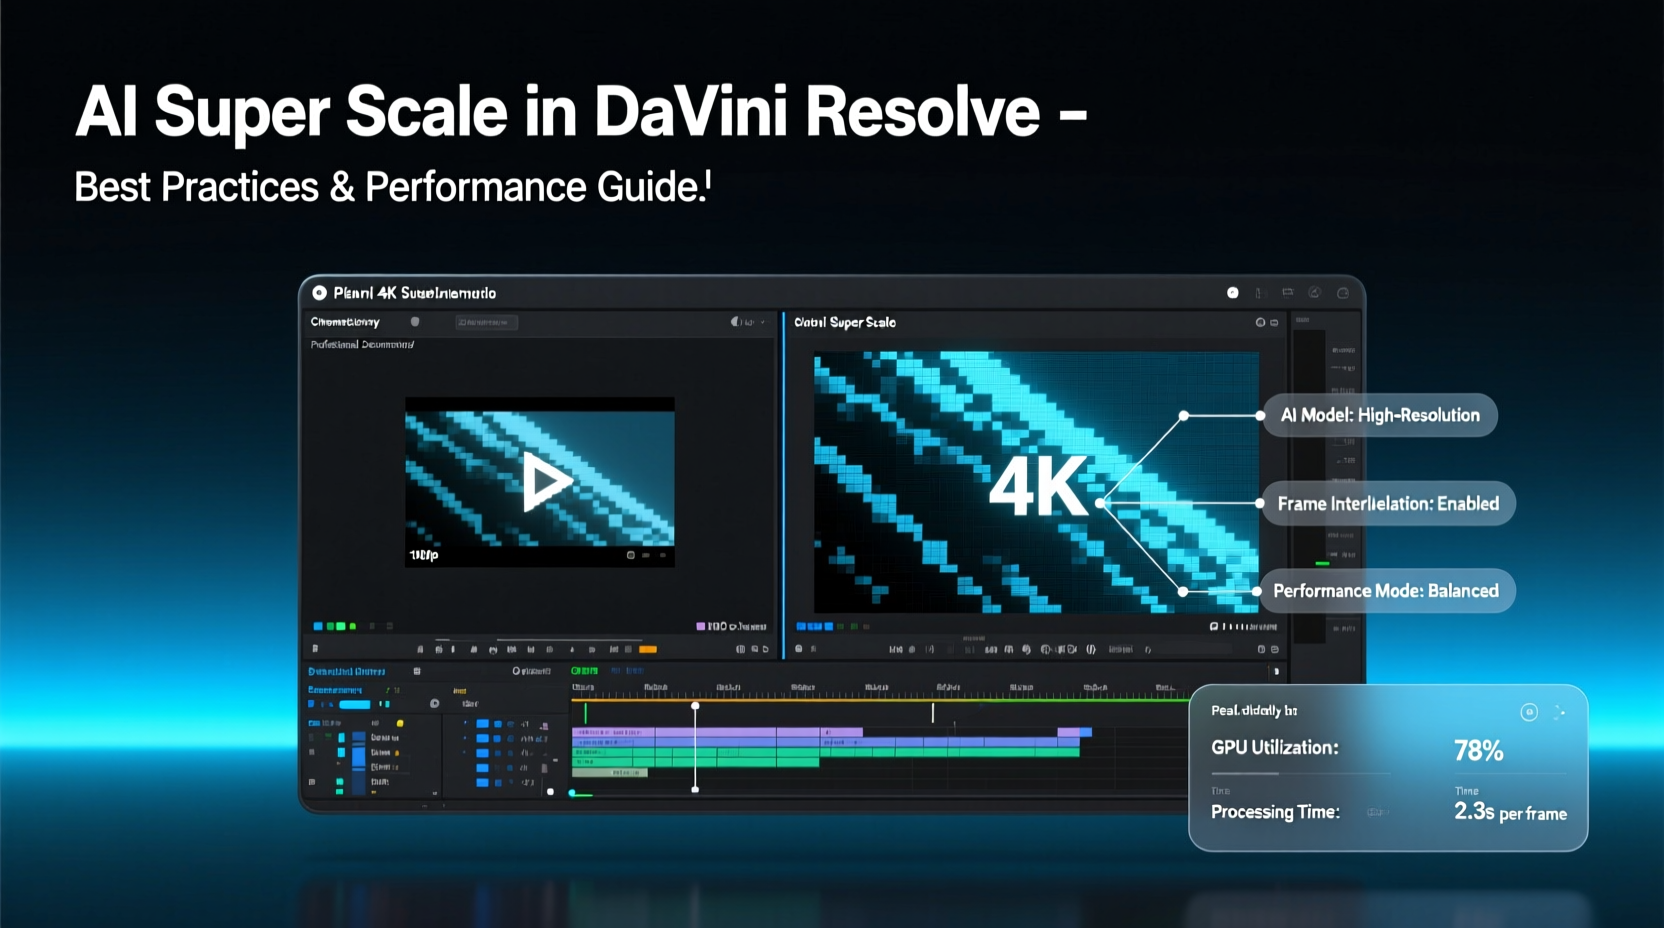This screenshot has height=928, width=1664.
Task: Click the purple swatch below the left viewer
Action: [x=701, y=626]
